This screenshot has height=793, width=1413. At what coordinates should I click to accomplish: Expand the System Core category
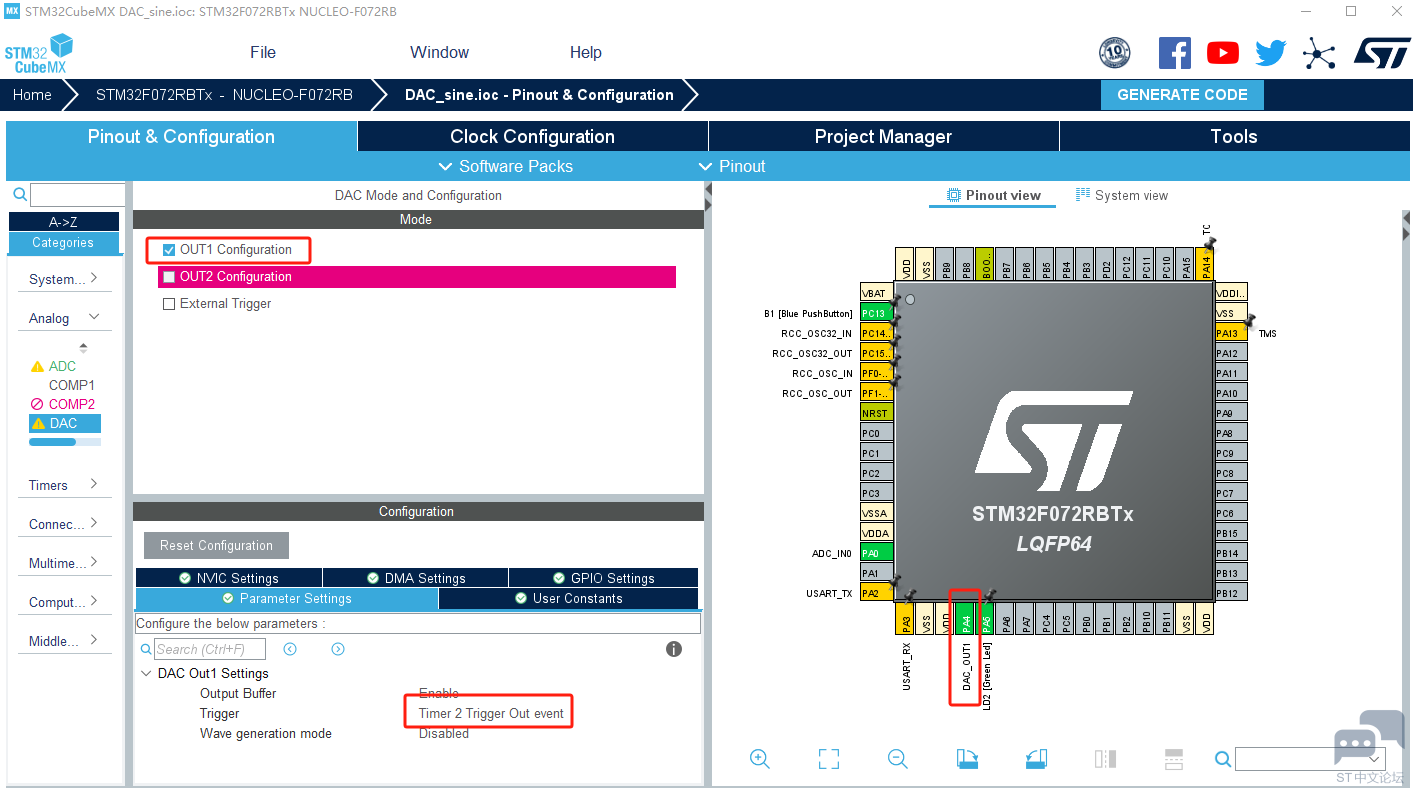point(64,279)
